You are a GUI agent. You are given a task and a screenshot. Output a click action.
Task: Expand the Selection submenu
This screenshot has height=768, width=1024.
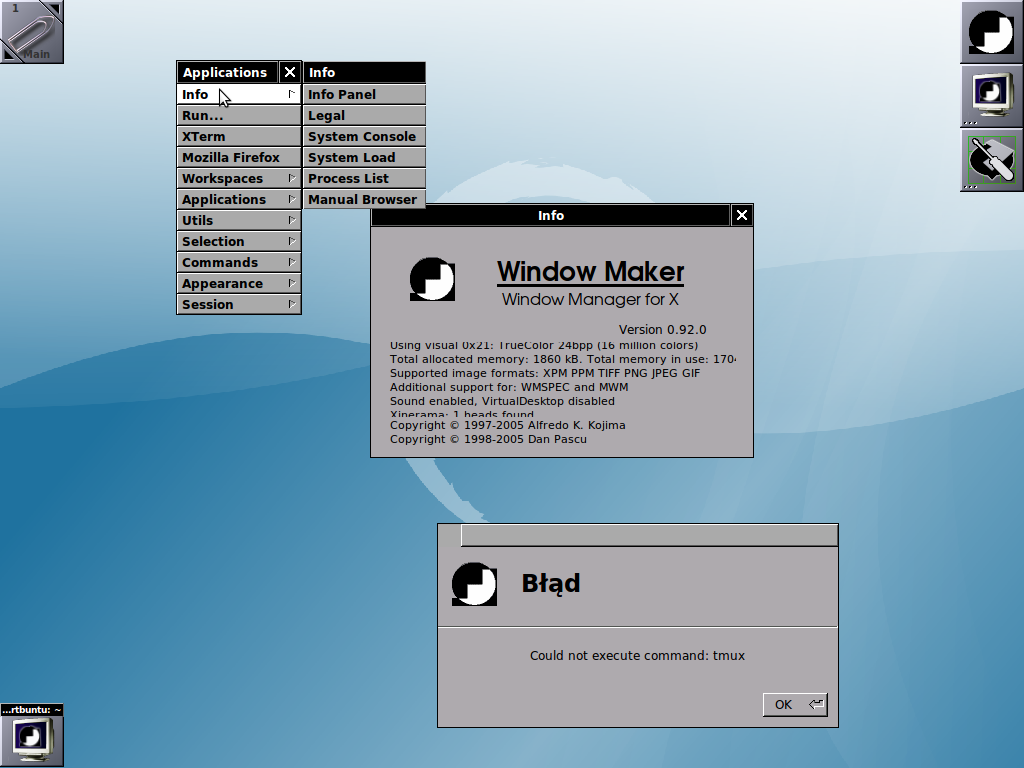238,241
